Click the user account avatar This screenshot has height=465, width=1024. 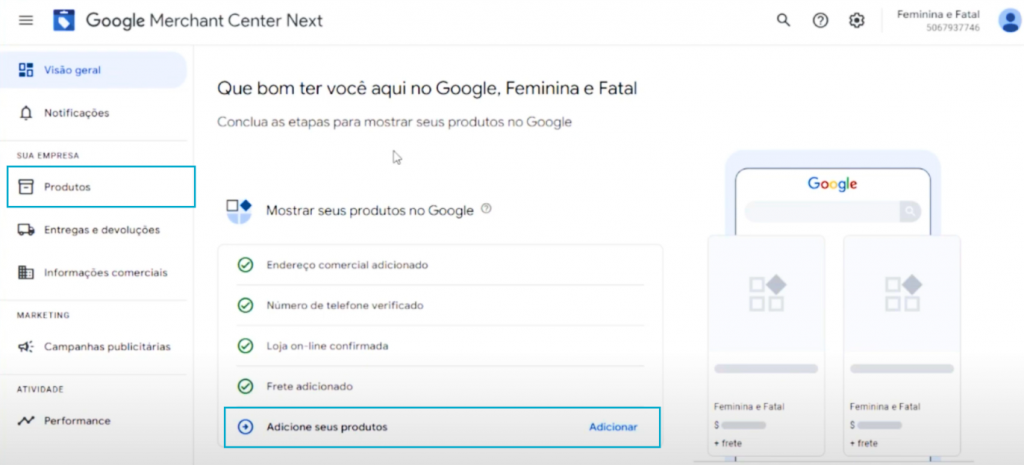click(x=1010, y=20)
